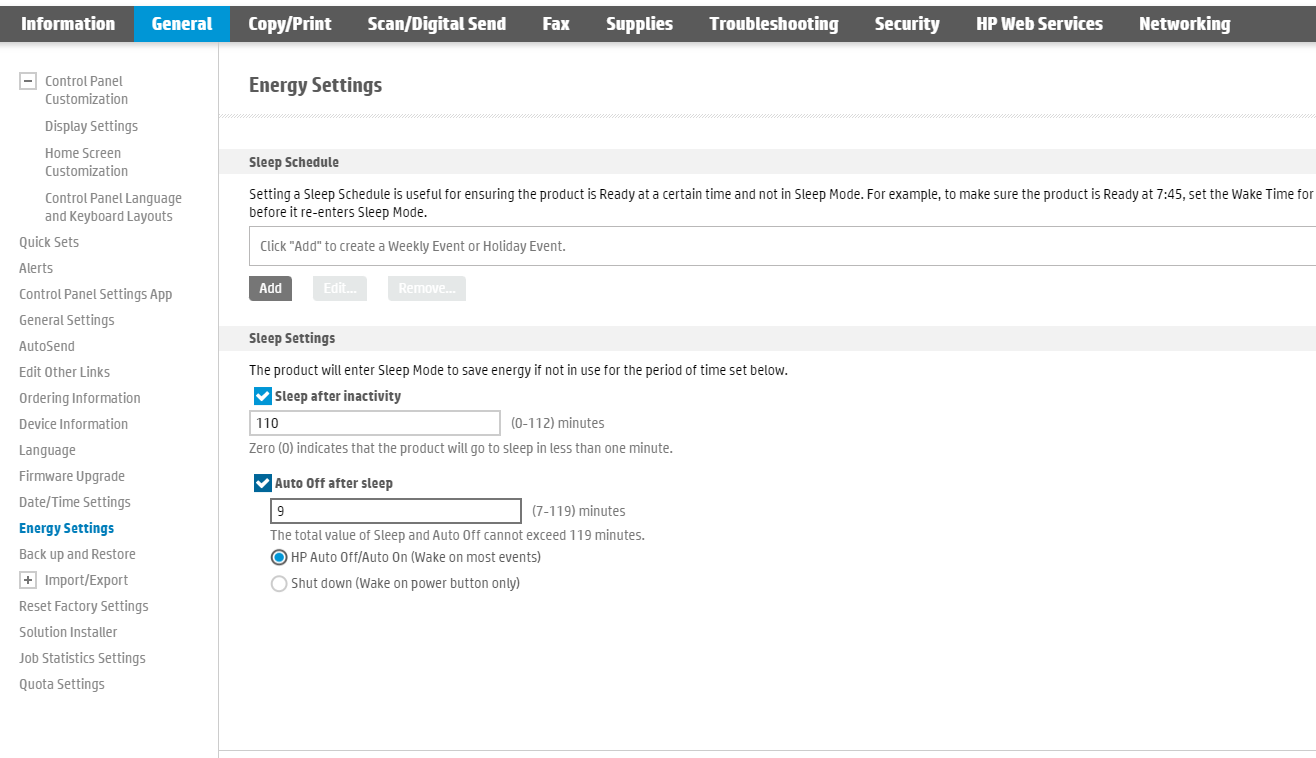Toggle the Sleep after inactivity checkbox
Viewport: 1316px width, 758px height.
click(263, 396)
